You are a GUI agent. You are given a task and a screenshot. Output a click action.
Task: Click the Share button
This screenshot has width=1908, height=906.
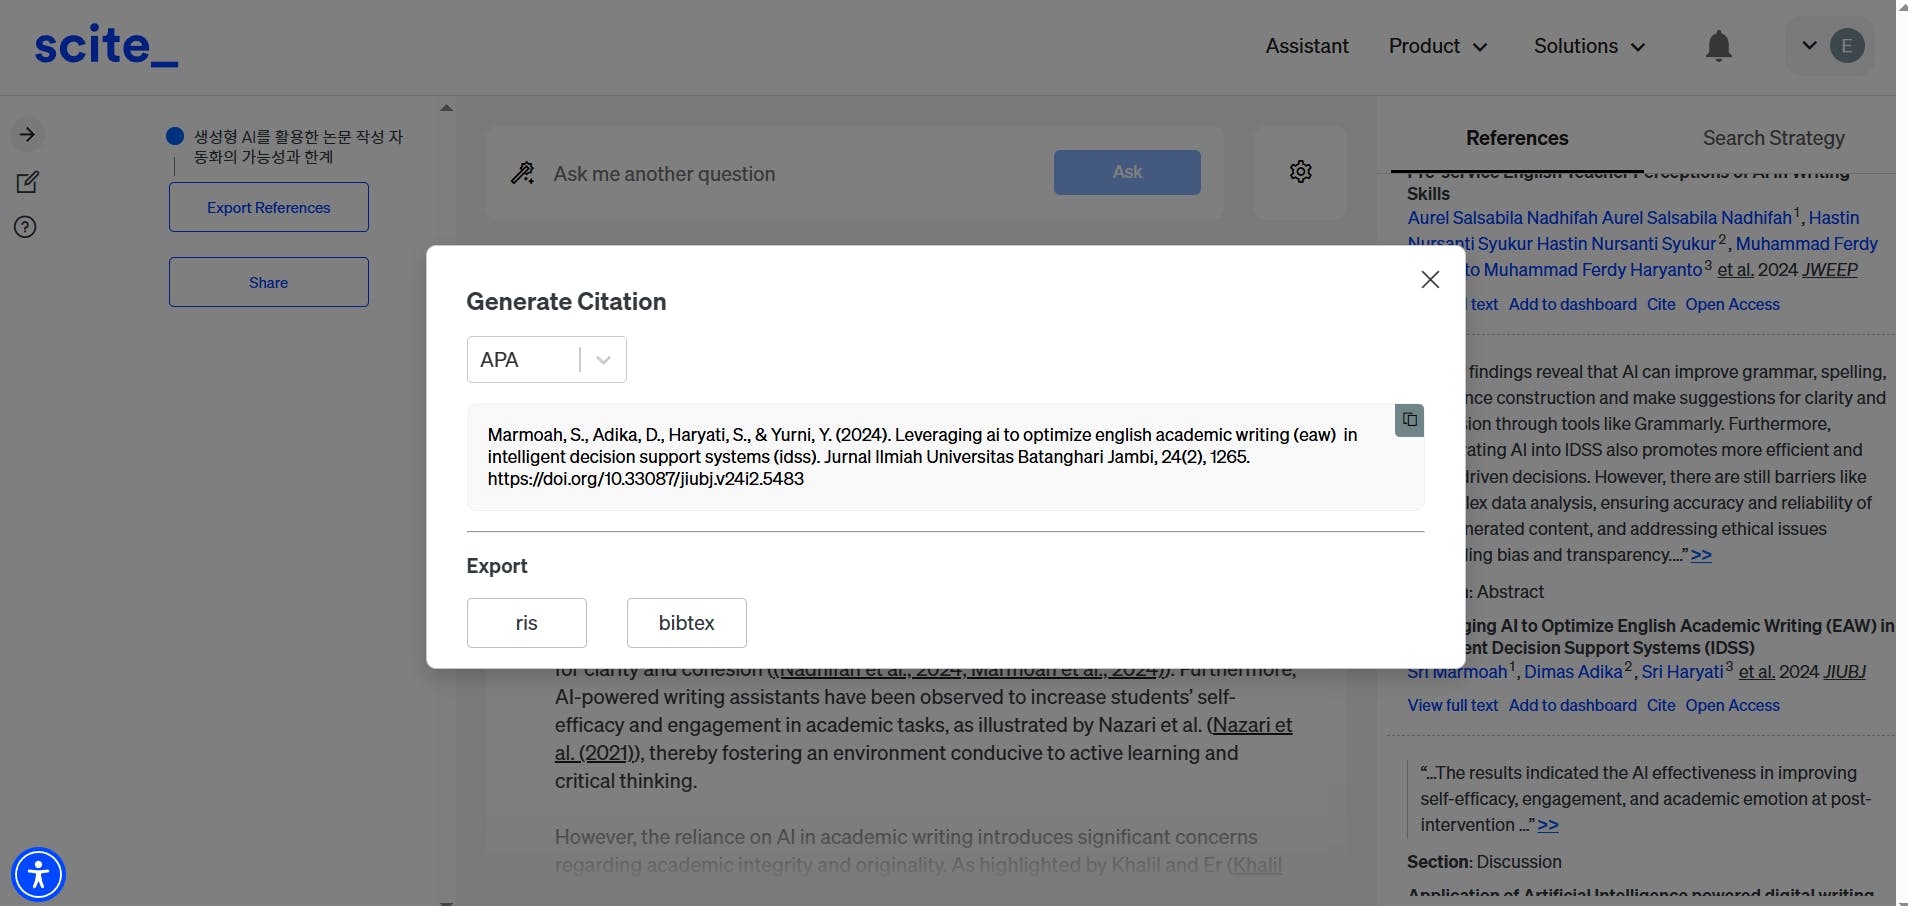(x=268, y=282)
